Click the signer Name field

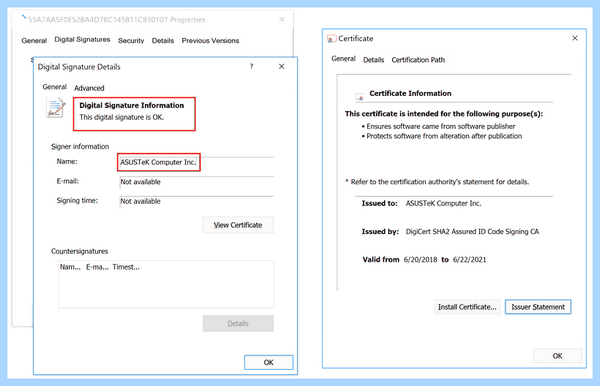197,162
